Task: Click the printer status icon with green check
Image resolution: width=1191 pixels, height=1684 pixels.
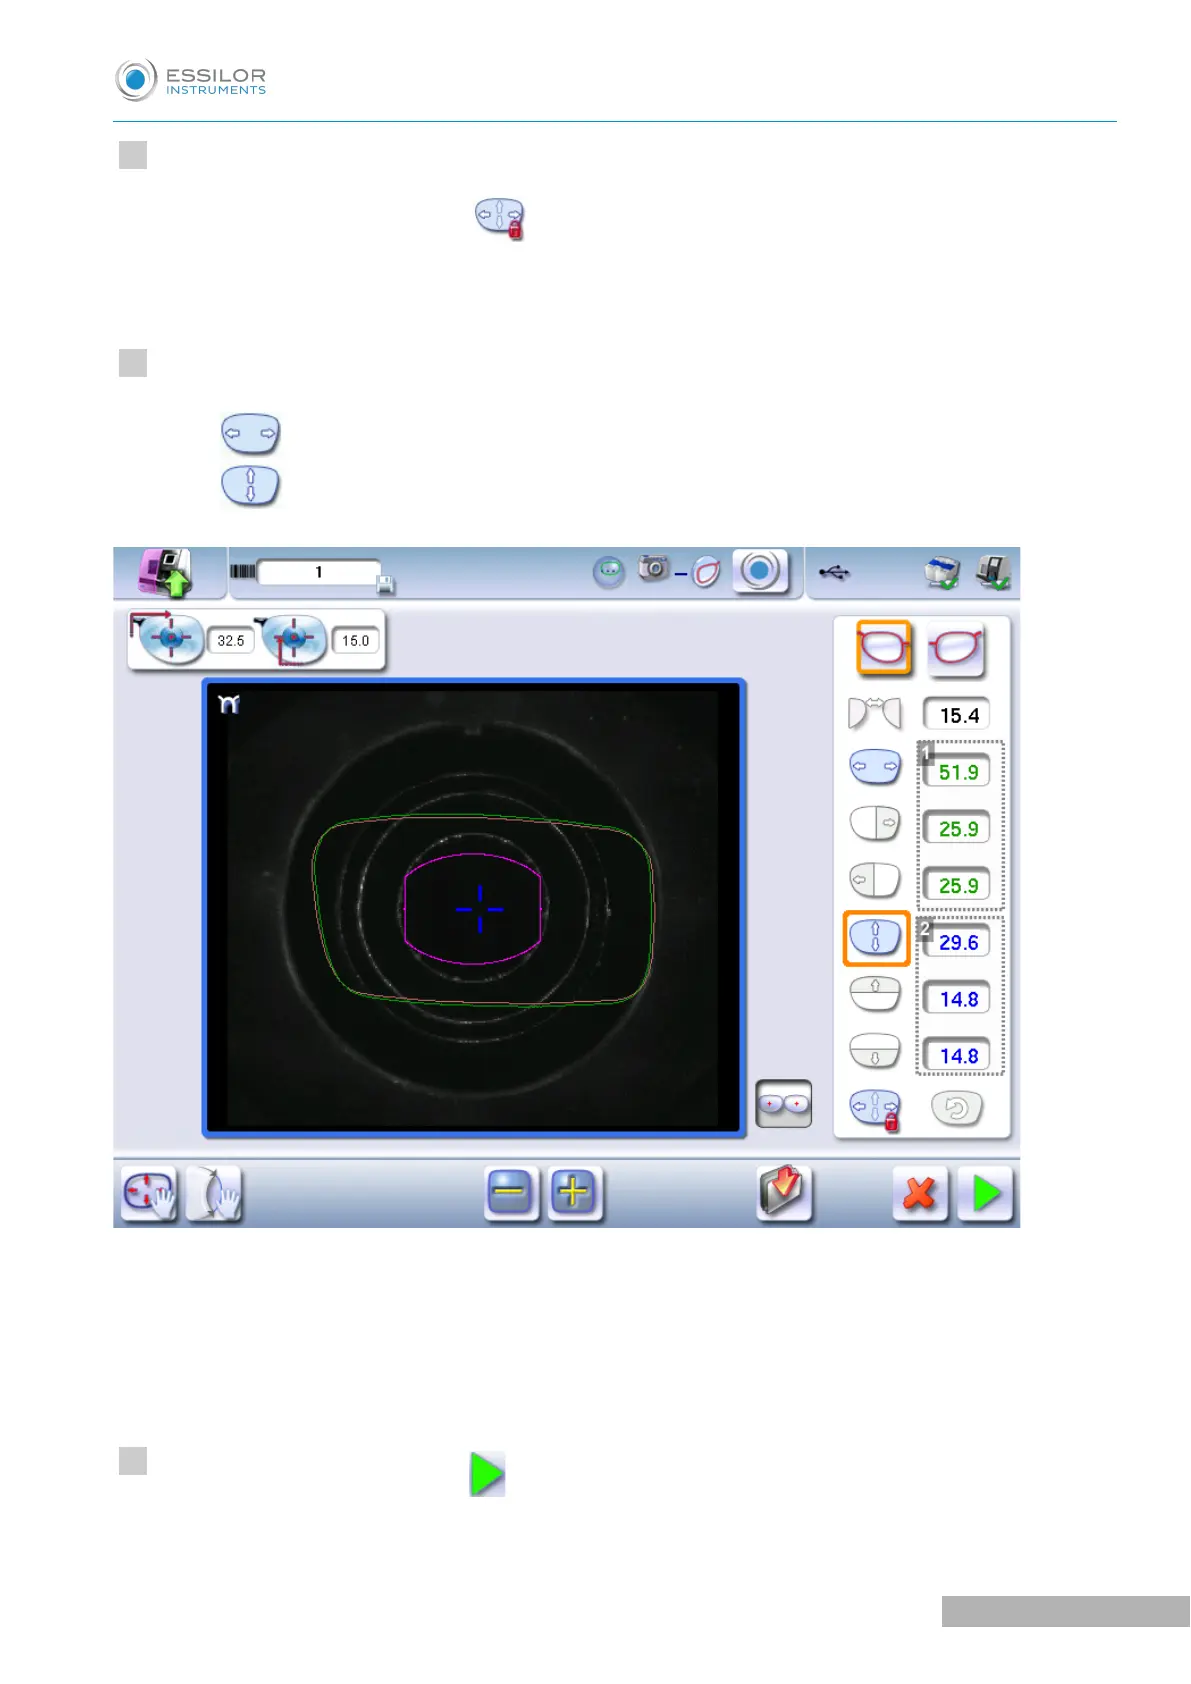Action: (x=942, y=572)
